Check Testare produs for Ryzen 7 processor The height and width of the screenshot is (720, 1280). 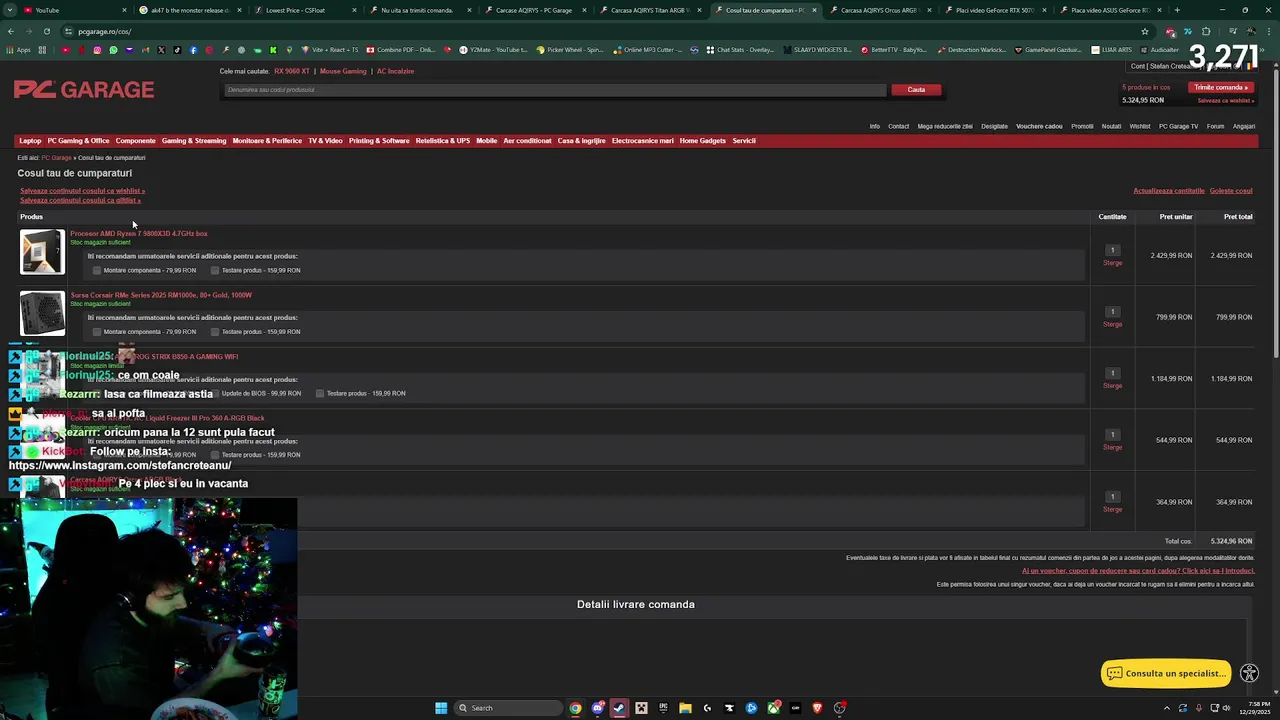215,270
